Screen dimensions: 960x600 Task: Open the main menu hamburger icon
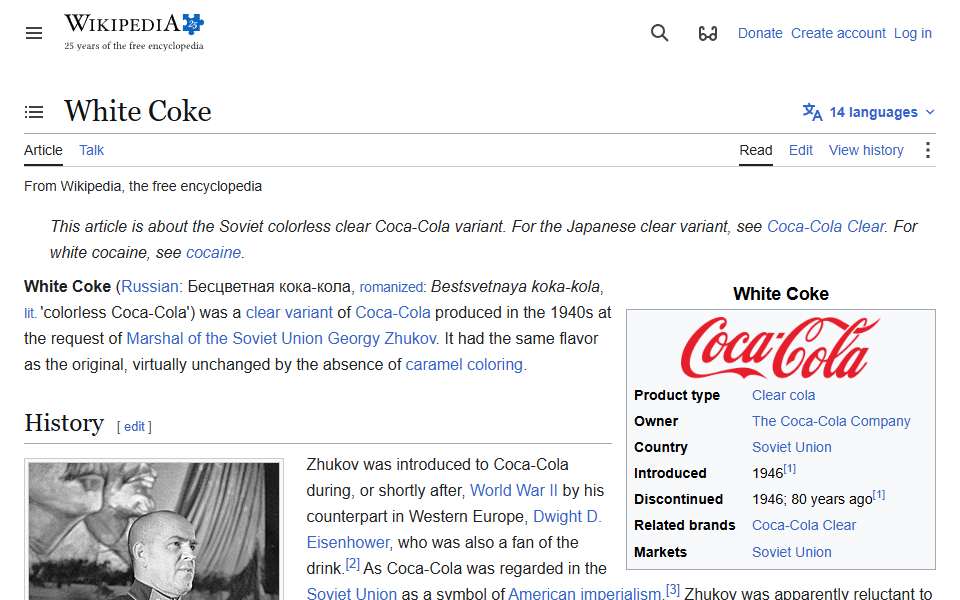[34, 33]
